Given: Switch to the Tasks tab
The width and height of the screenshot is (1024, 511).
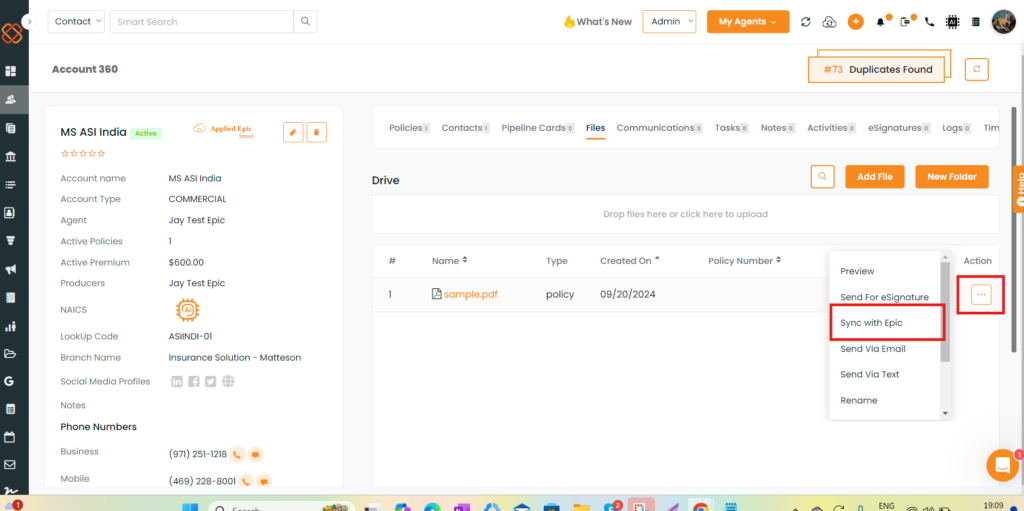Looking at the screenshot, I should coord(731,128).
